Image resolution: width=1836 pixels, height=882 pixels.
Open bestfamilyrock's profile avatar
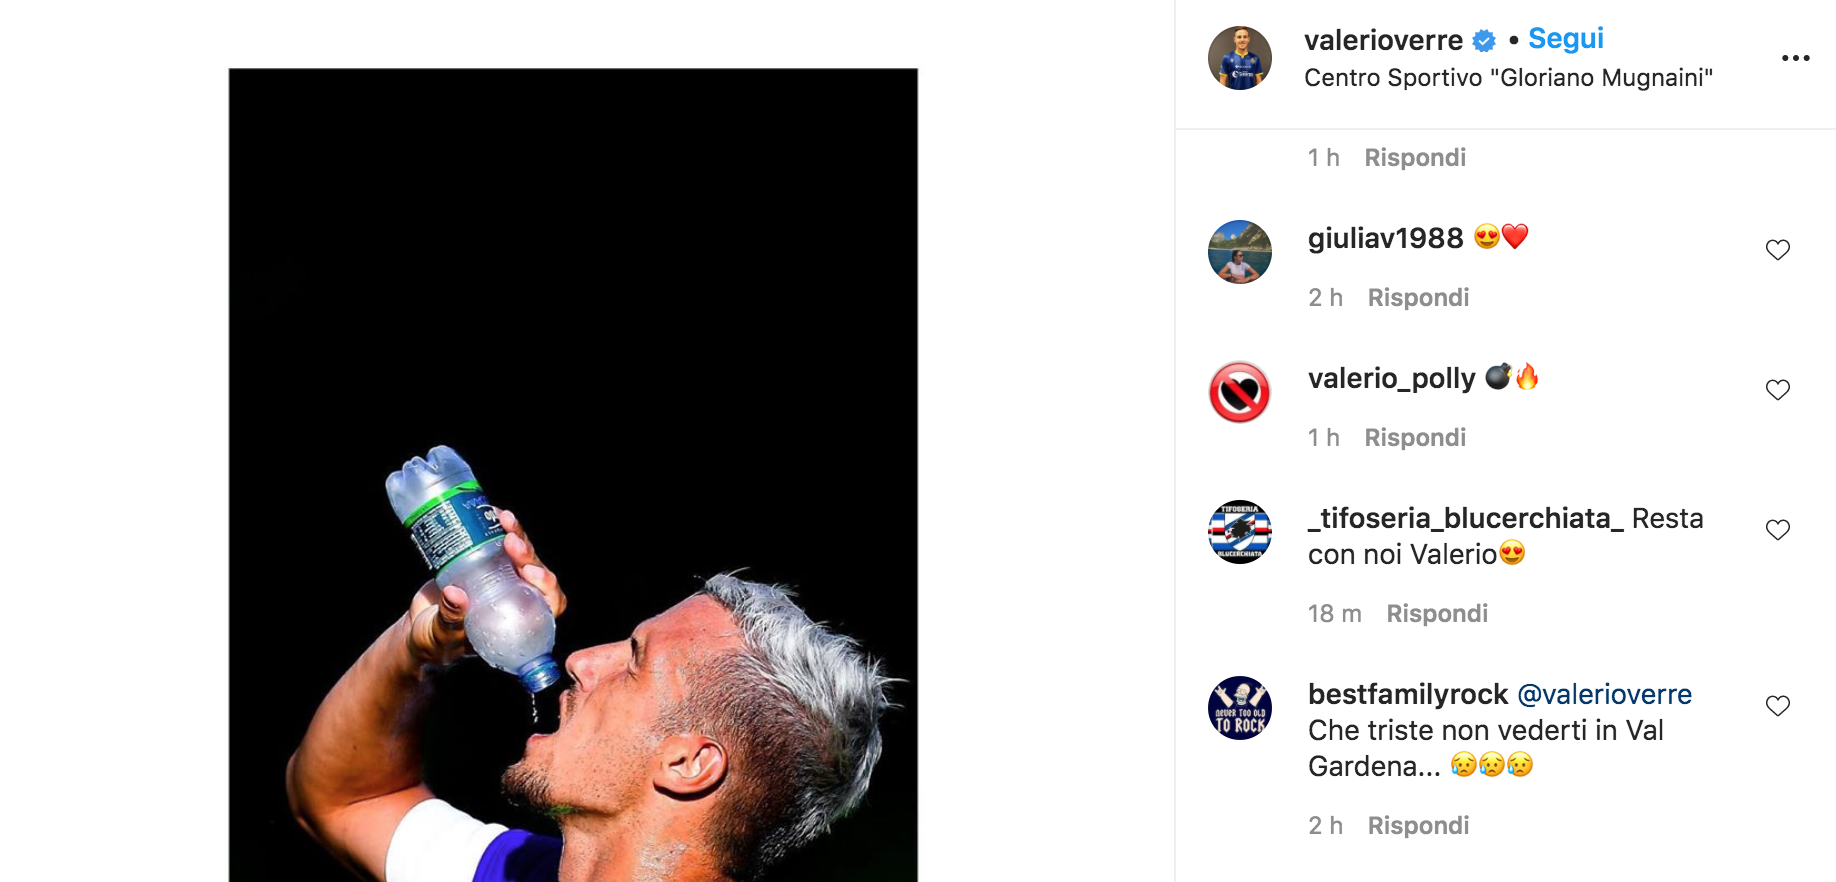pos(1239,708)
